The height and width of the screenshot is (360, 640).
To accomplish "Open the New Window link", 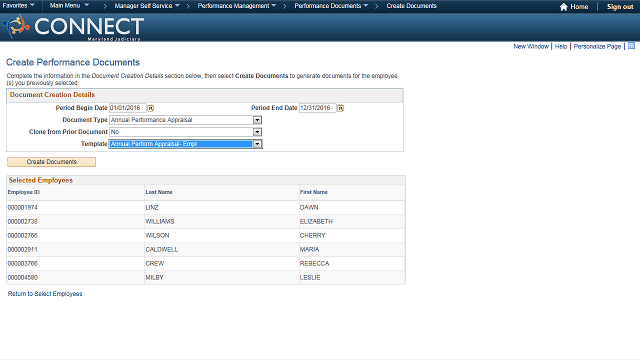I will [x=531, y=47].
